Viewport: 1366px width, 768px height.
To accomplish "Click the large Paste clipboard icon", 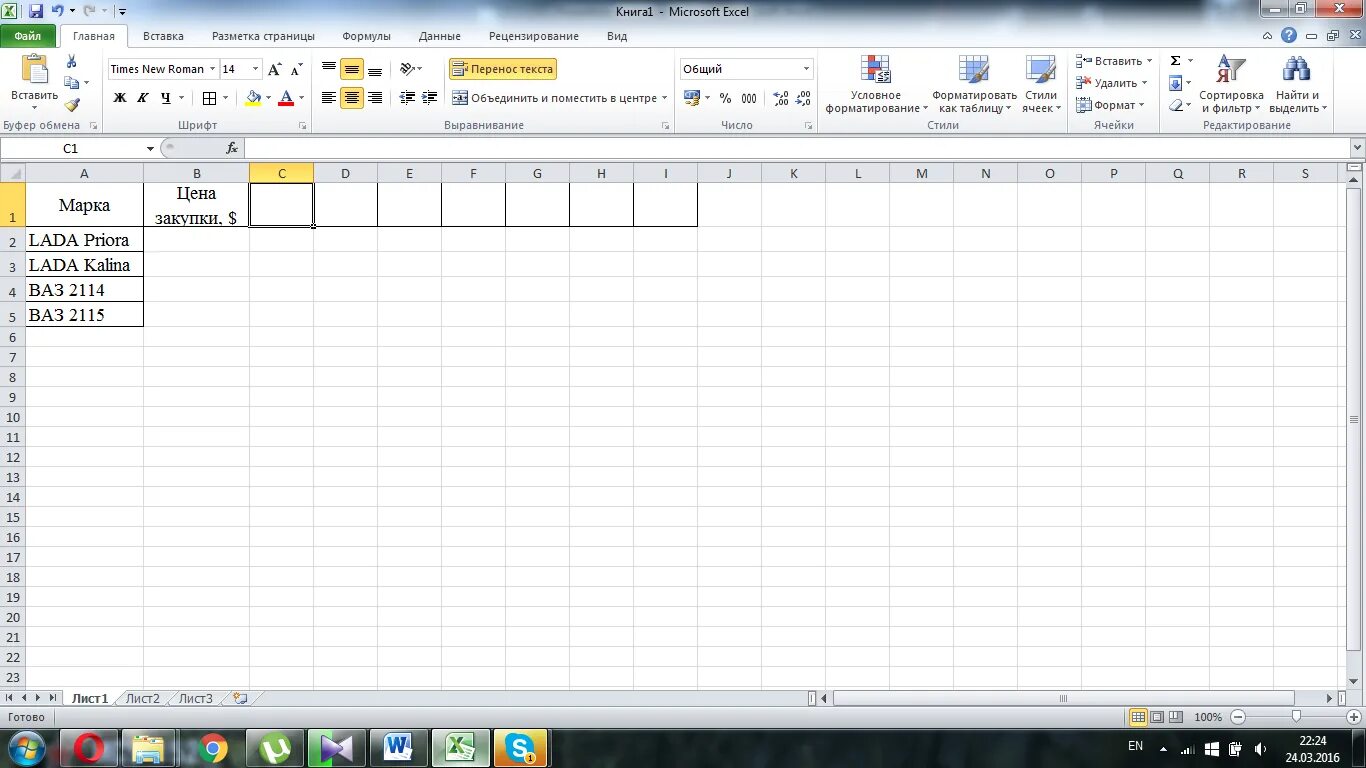I will (35, 69).
